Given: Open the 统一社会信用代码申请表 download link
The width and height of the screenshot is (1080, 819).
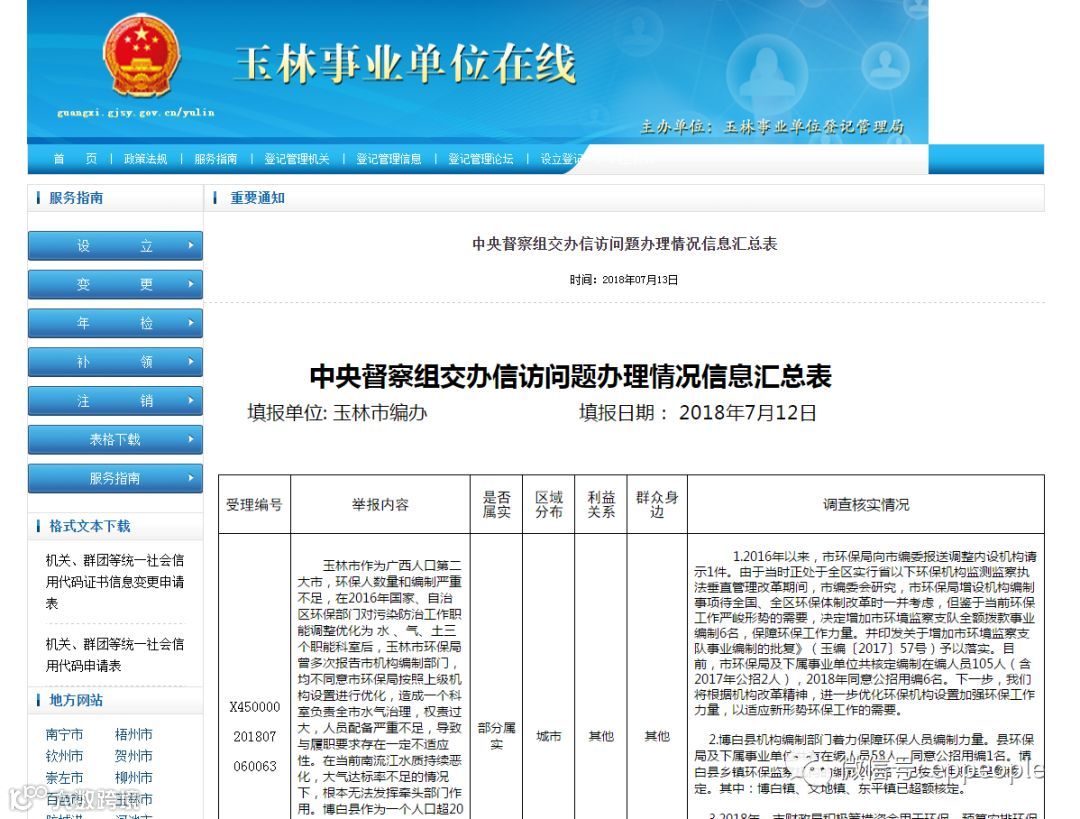Looking at the screenshot, I should coord(115,655).
